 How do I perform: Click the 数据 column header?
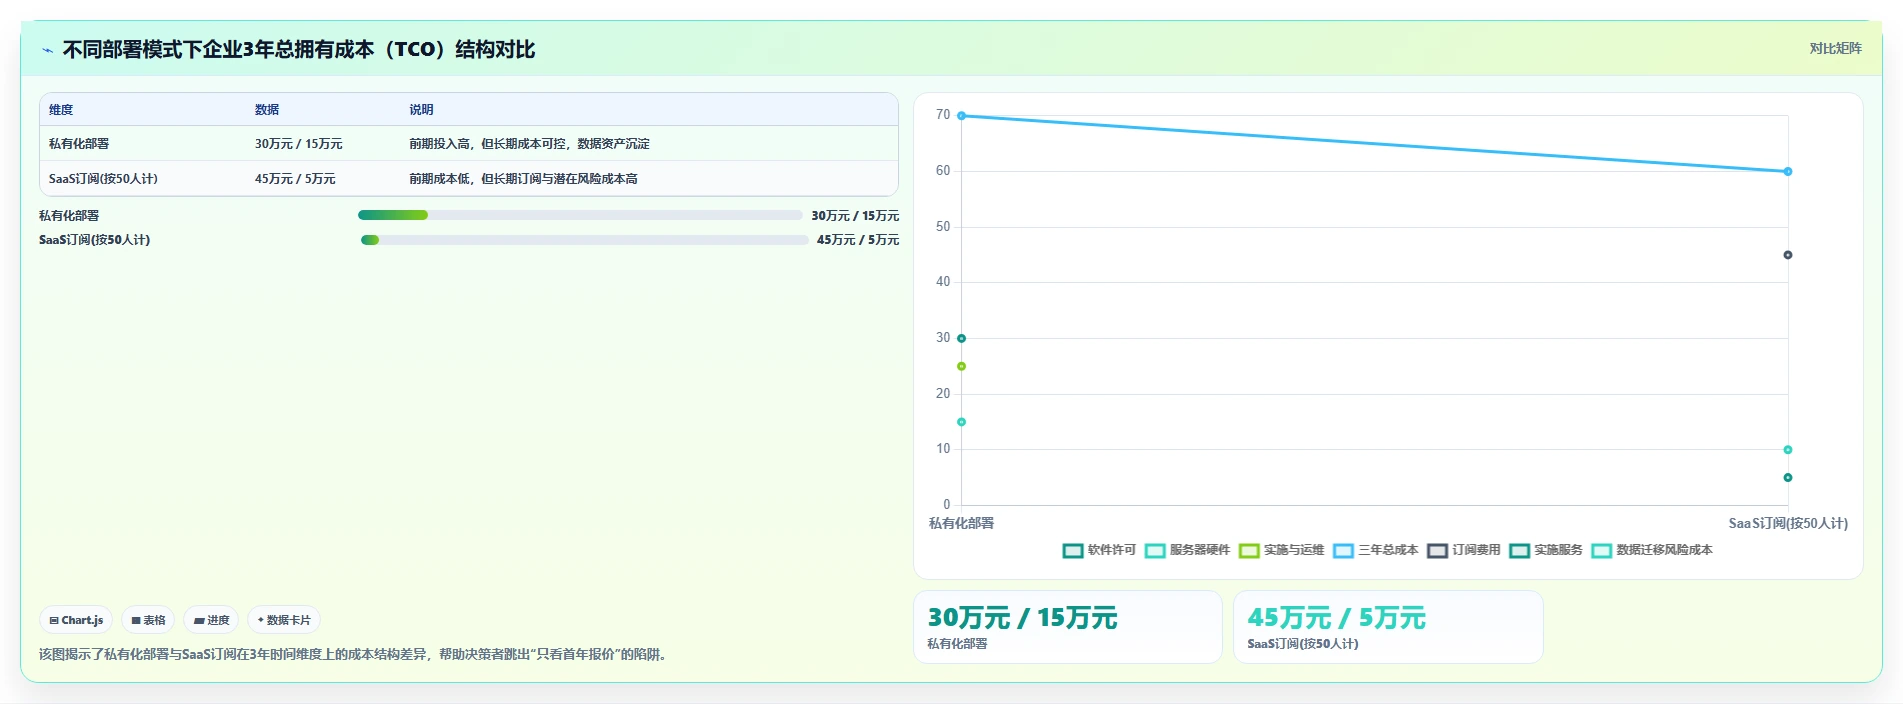(x=267, y=110)
